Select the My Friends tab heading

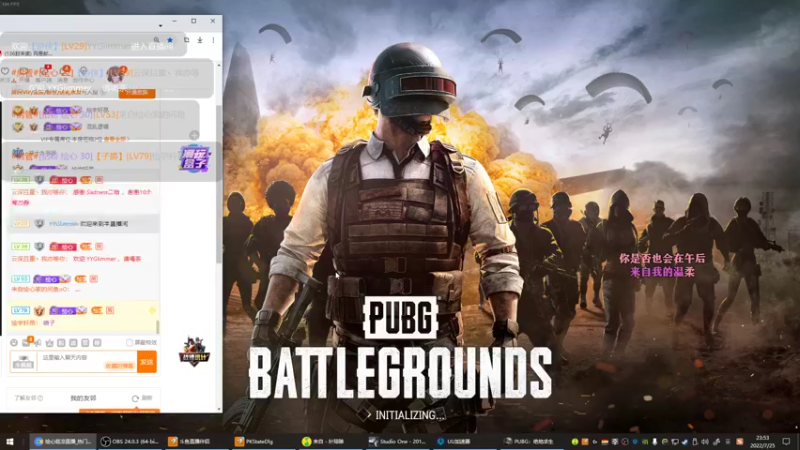83,398
